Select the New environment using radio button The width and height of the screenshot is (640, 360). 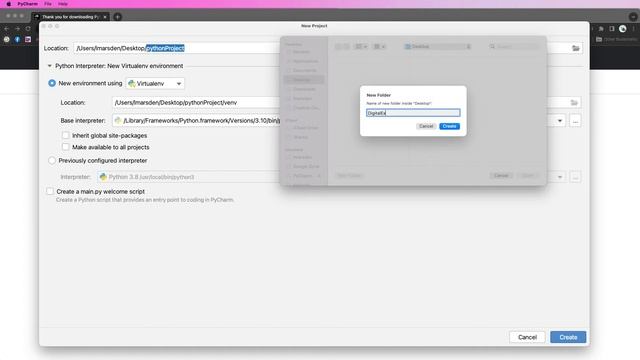(x=52, y=83)
